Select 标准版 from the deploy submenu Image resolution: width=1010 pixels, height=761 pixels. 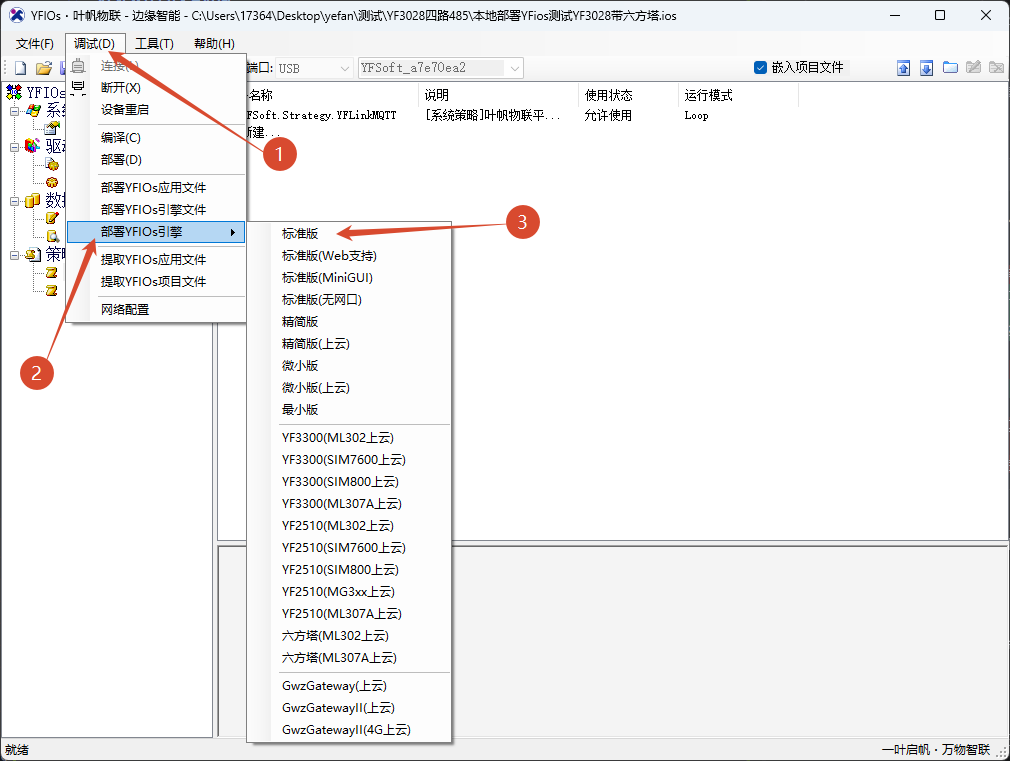click(x=302, y=233)
